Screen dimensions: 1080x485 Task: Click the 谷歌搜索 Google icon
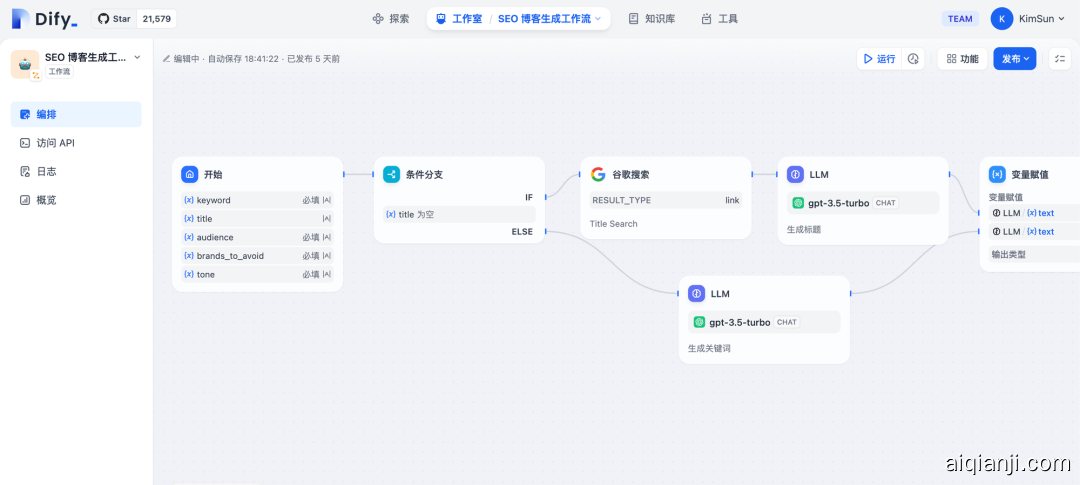tap(598, 174)
